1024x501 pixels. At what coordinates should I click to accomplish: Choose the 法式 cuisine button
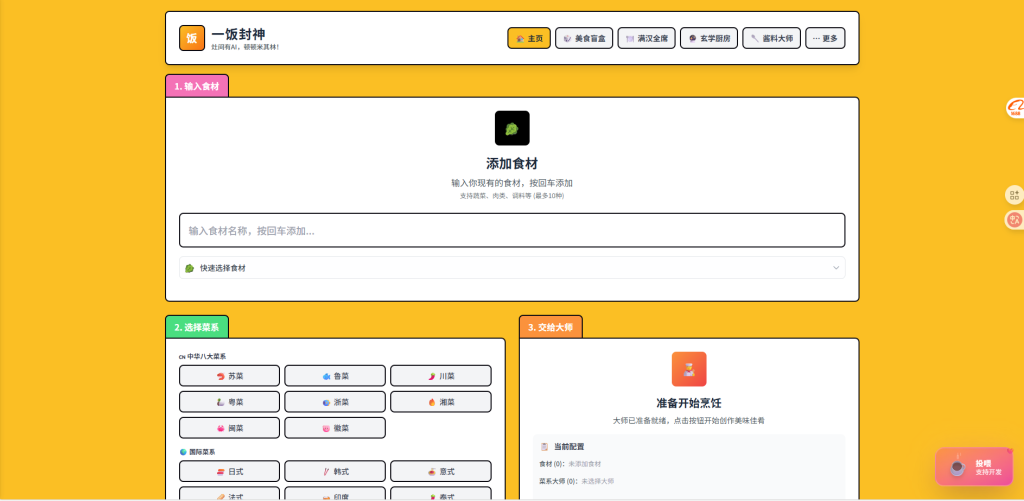point(229,494)
